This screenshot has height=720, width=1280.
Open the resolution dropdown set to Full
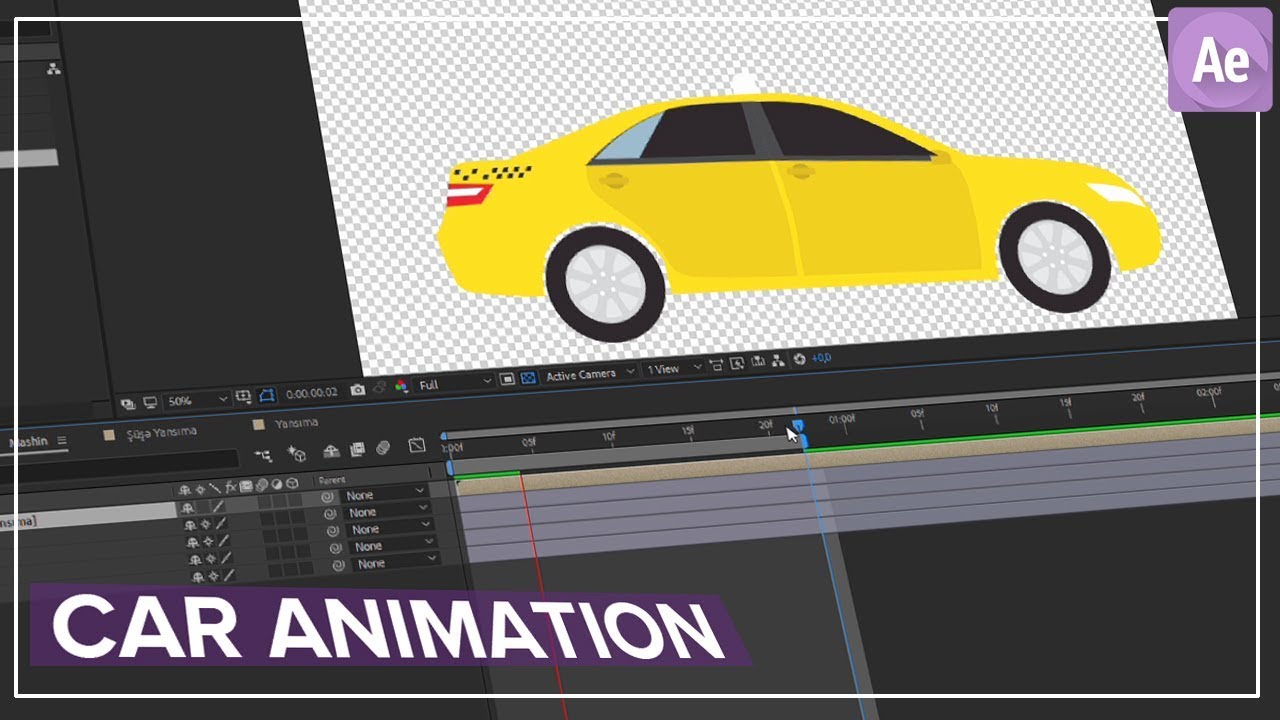click(x=455, y=383)
